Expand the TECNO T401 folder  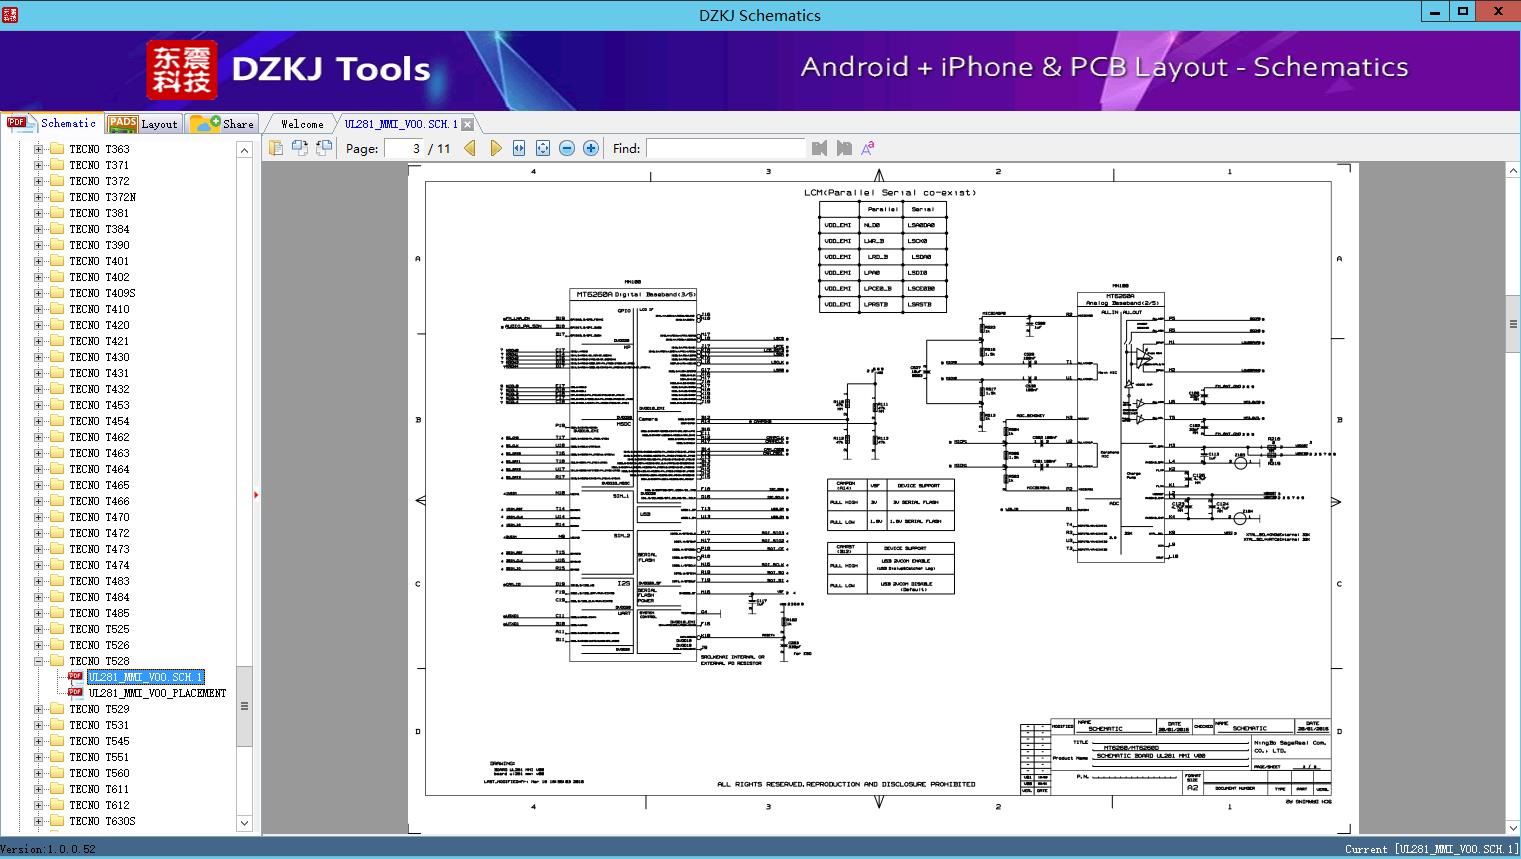(x=39, y=261)
